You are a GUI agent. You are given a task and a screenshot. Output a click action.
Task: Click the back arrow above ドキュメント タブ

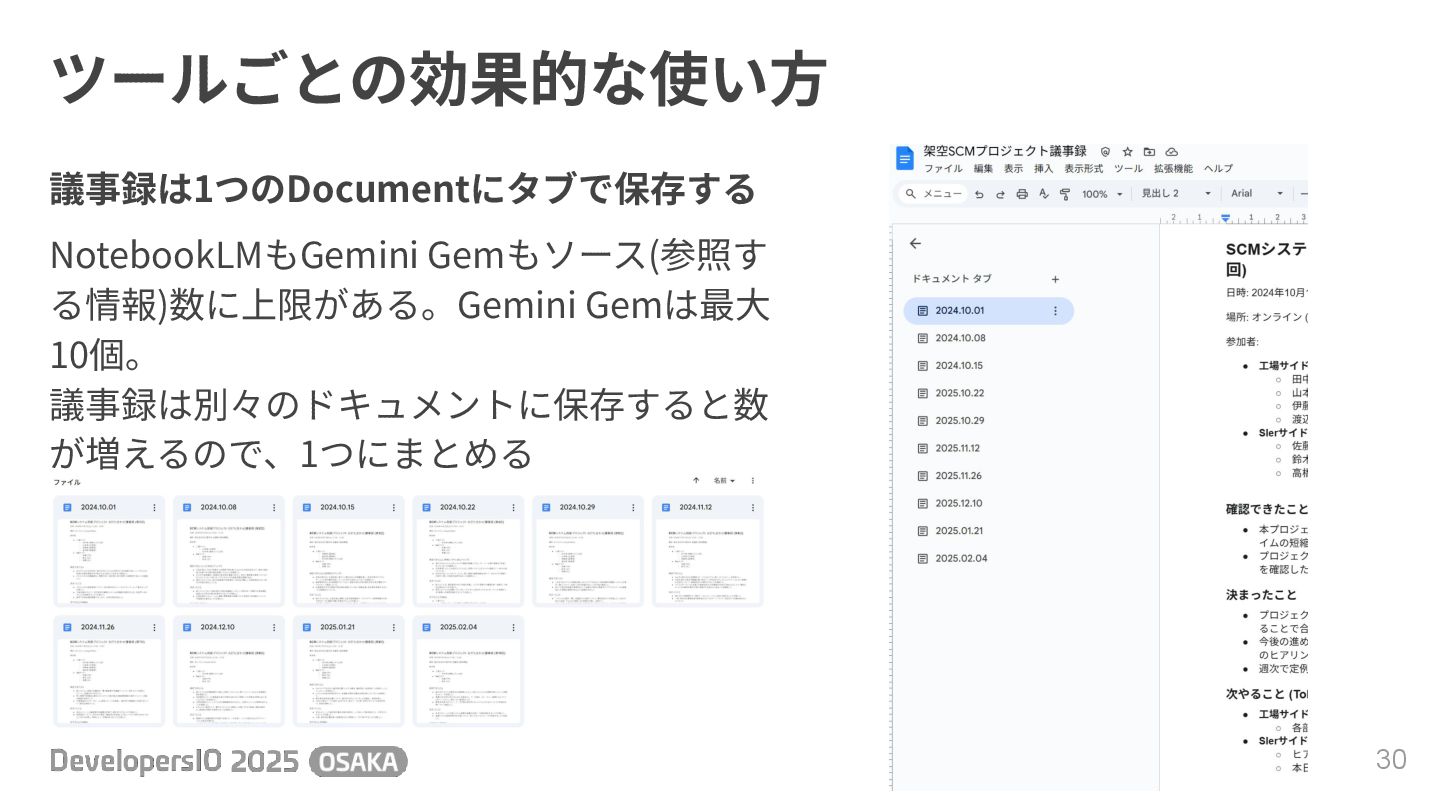[x=915, y=243]
